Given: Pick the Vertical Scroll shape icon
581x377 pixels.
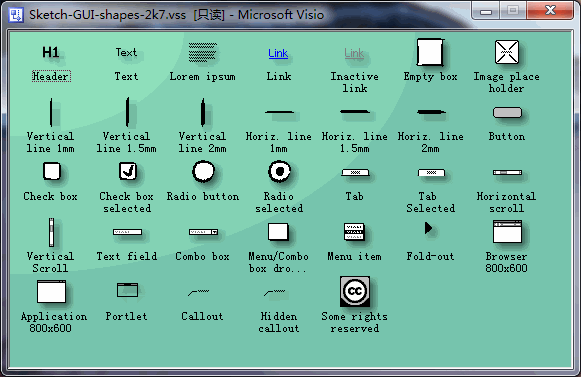Looking at the screenshot, I should pos(52,232).
